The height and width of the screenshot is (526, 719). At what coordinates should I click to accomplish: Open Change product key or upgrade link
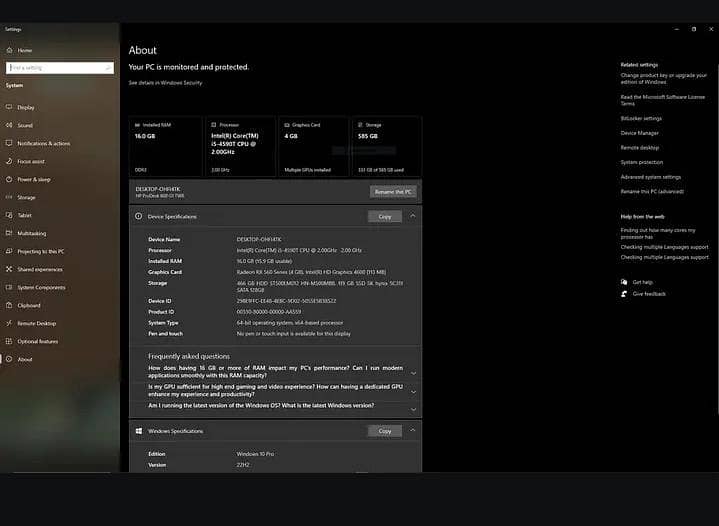tap(664, 78)
